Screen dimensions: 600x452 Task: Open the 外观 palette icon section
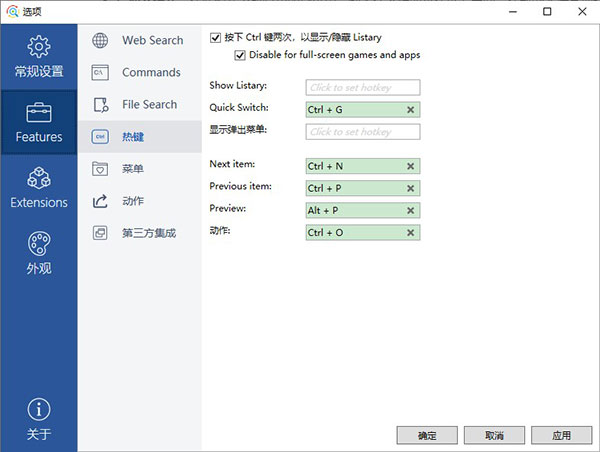(39, 243)
